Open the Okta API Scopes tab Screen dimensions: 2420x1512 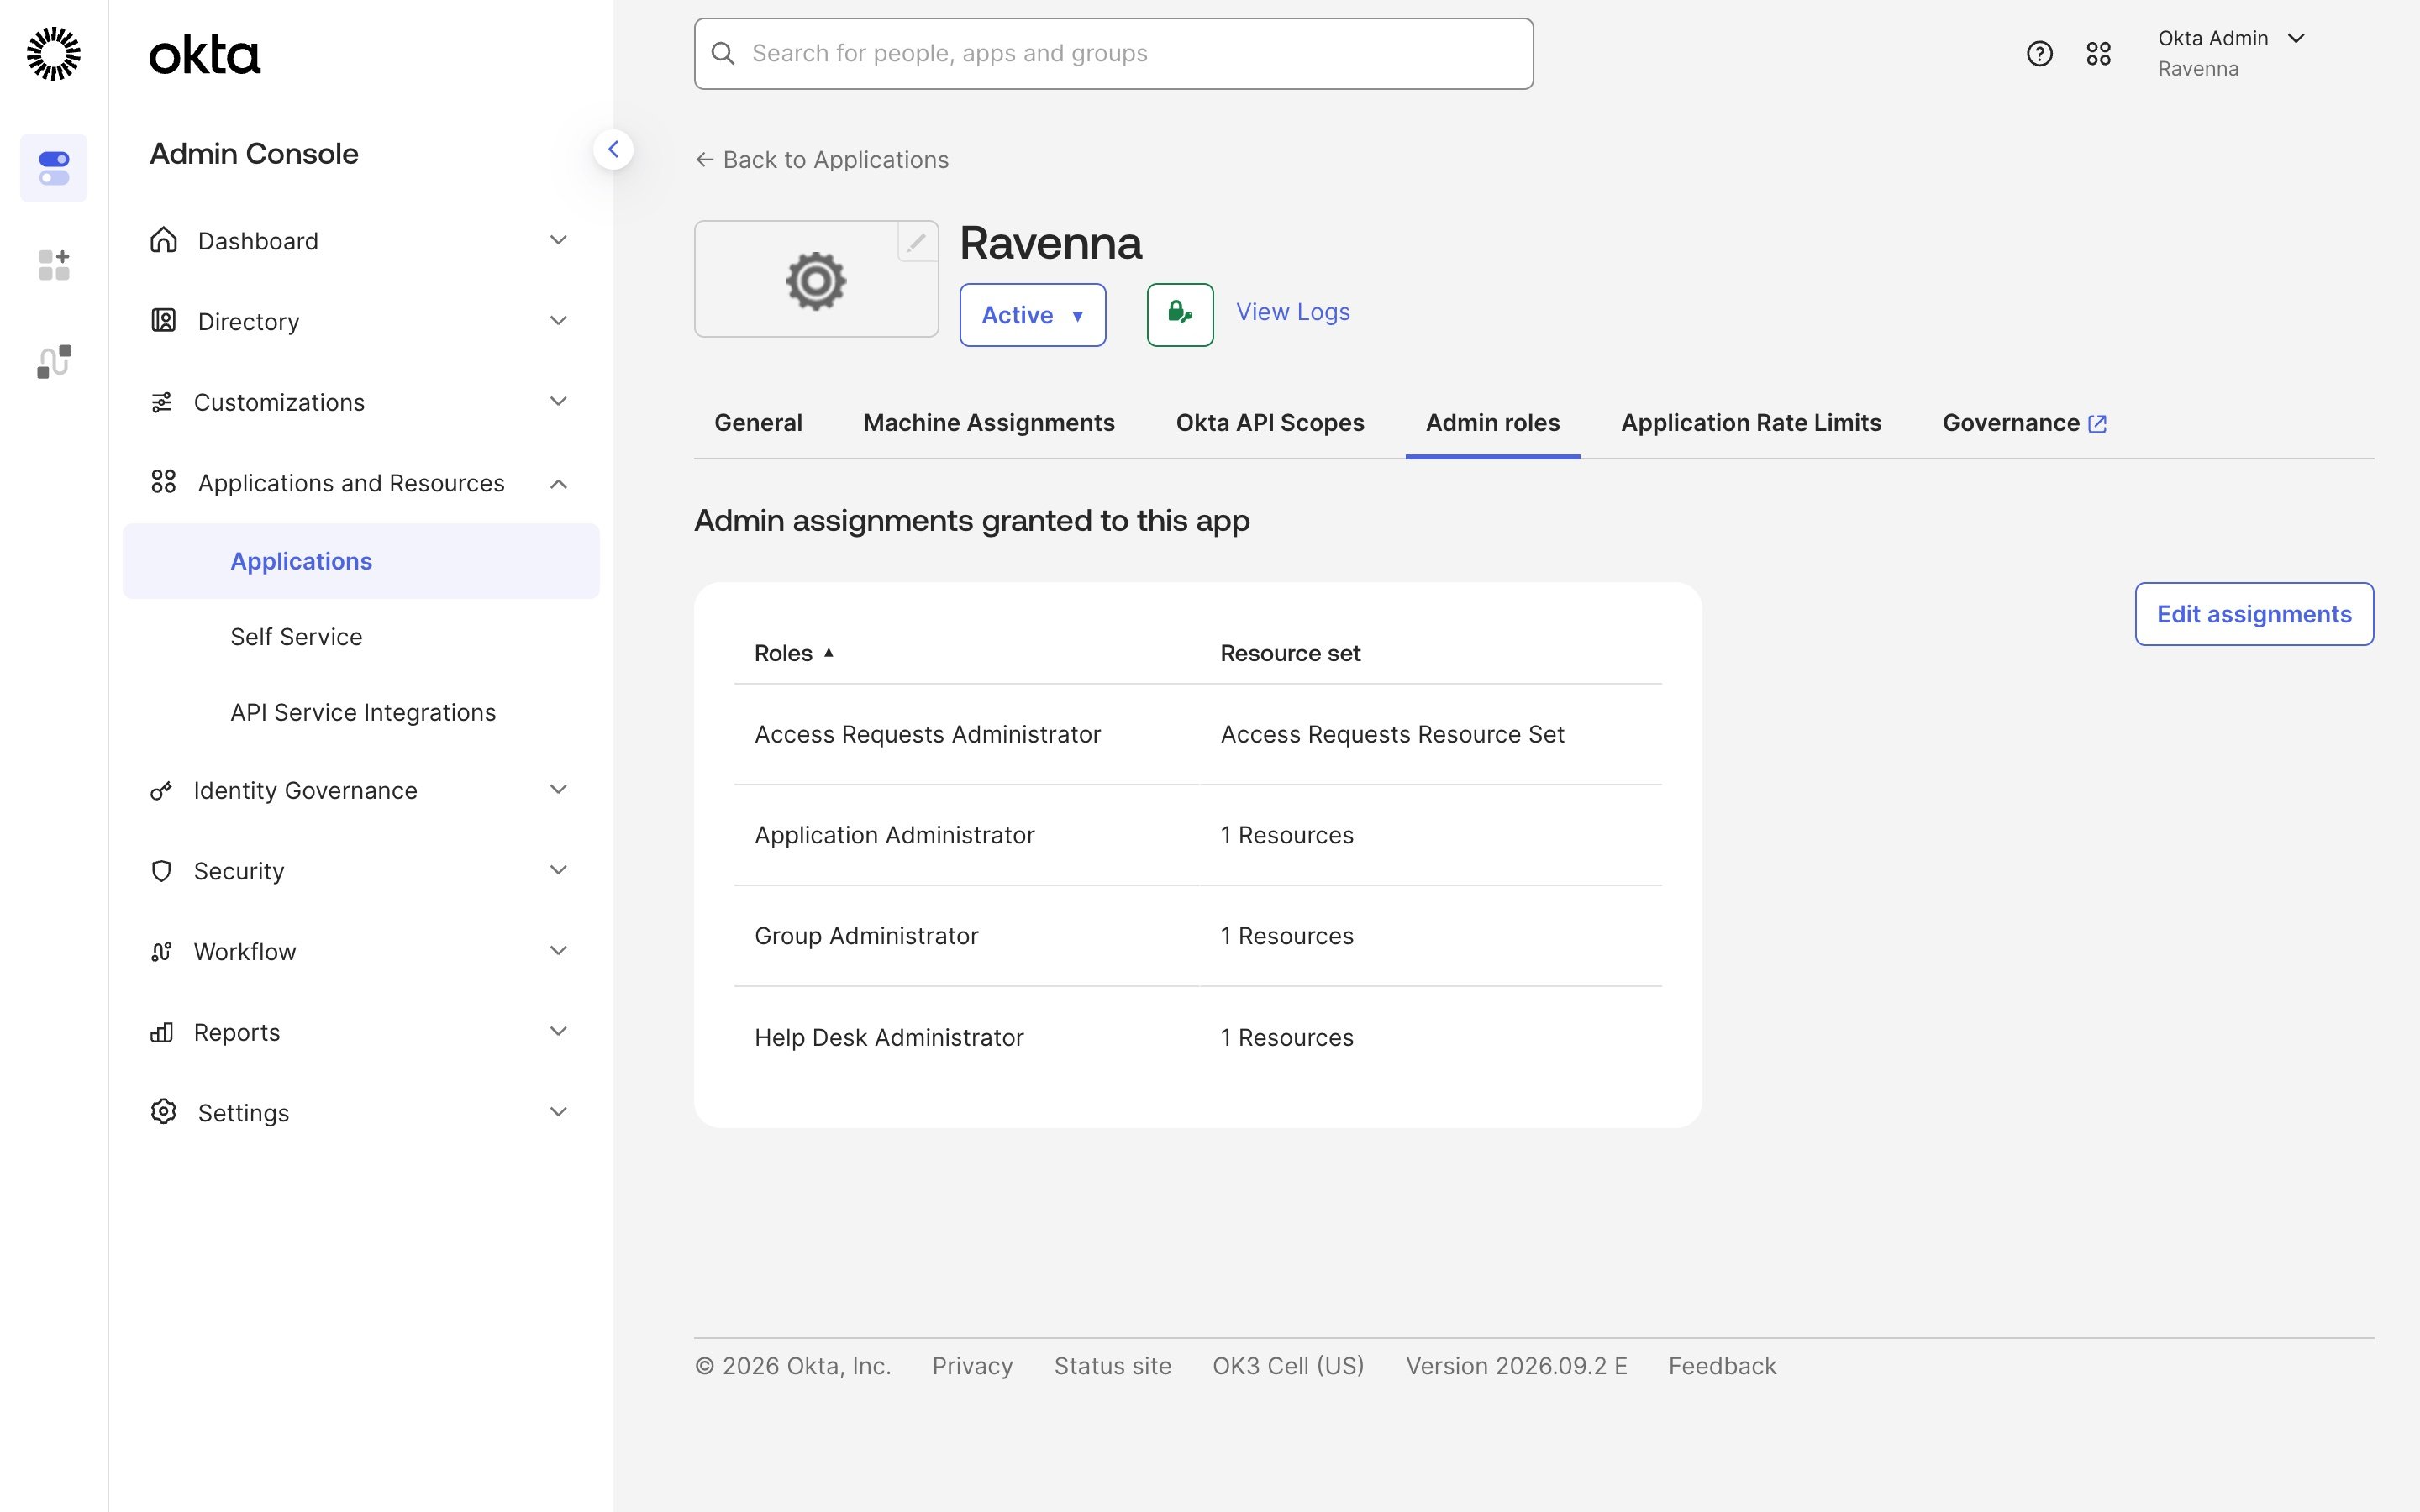1270,423
